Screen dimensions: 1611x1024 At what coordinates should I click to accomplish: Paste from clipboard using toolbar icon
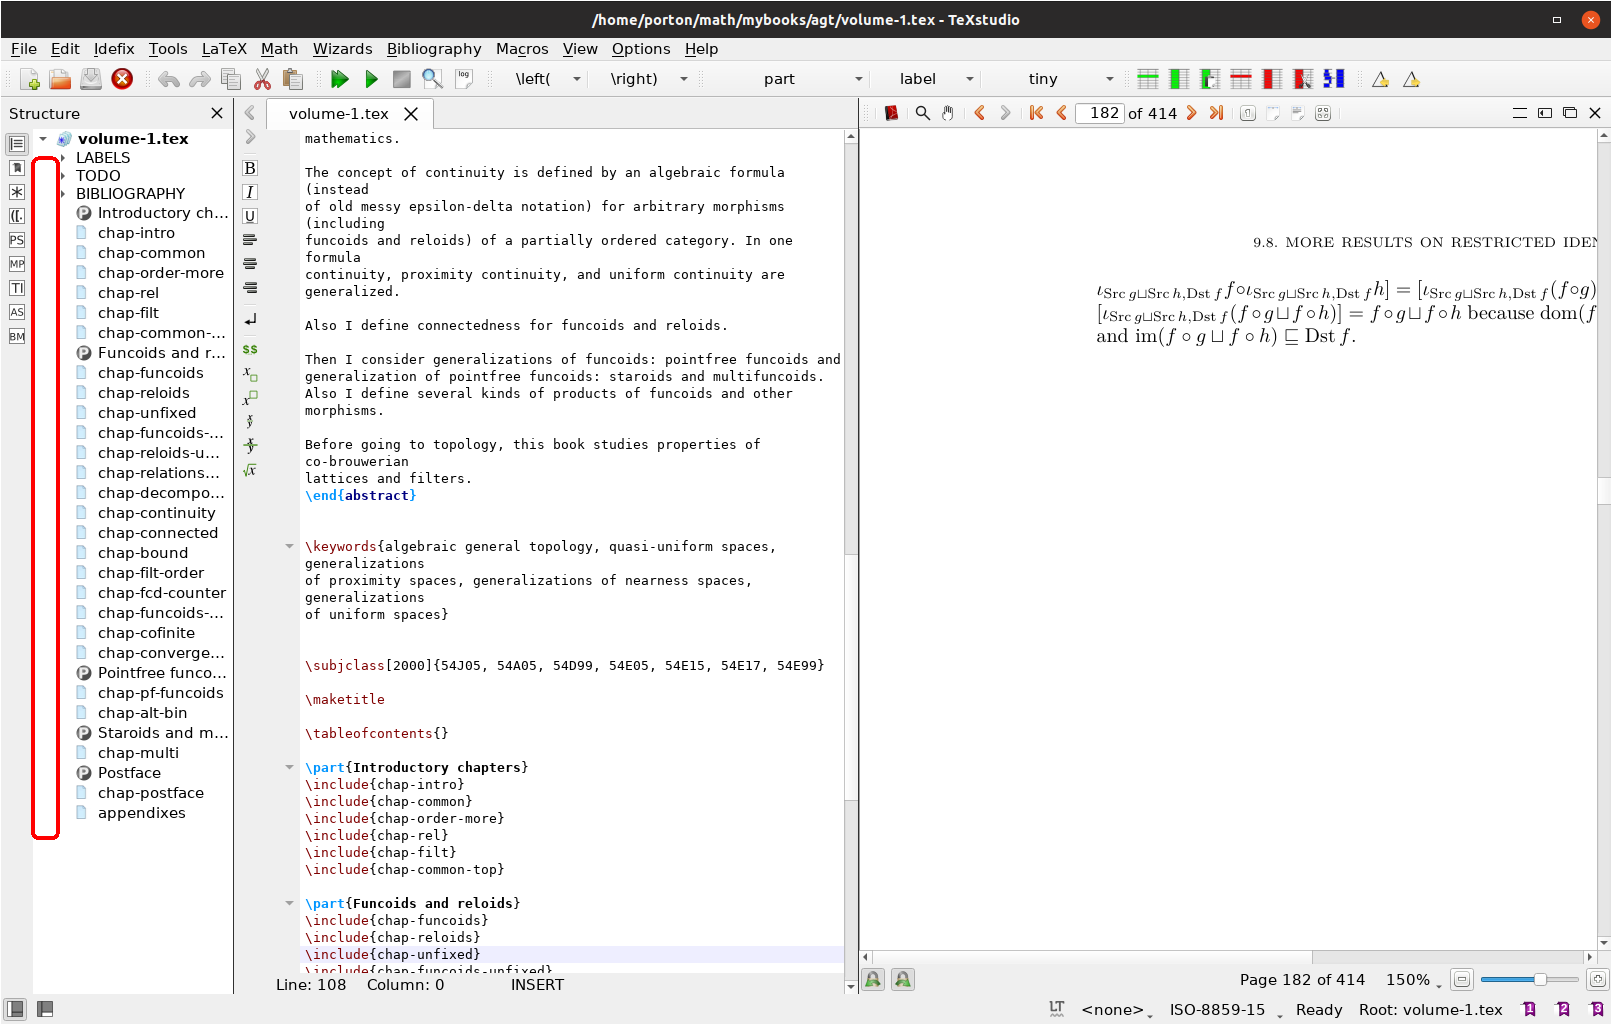click(293, 79)
